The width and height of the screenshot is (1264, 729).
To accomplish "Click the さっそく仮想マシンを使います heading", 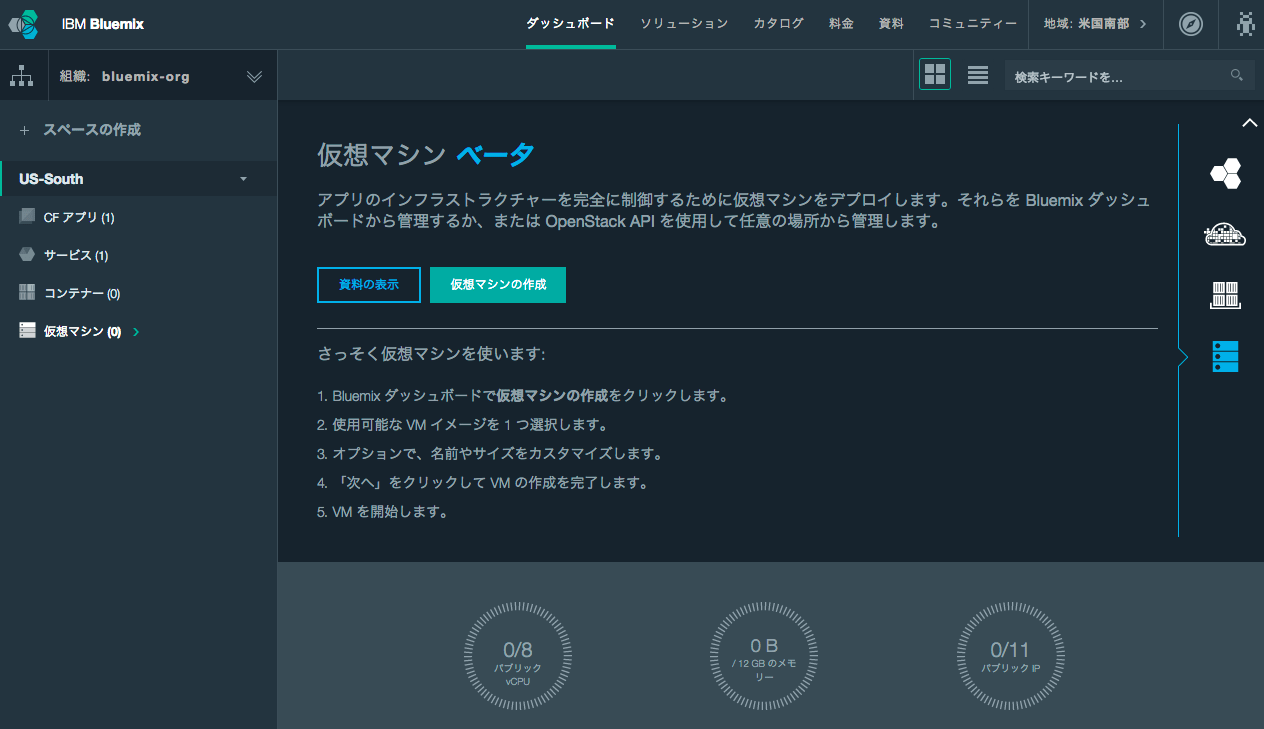I will [x=431, y=354].
